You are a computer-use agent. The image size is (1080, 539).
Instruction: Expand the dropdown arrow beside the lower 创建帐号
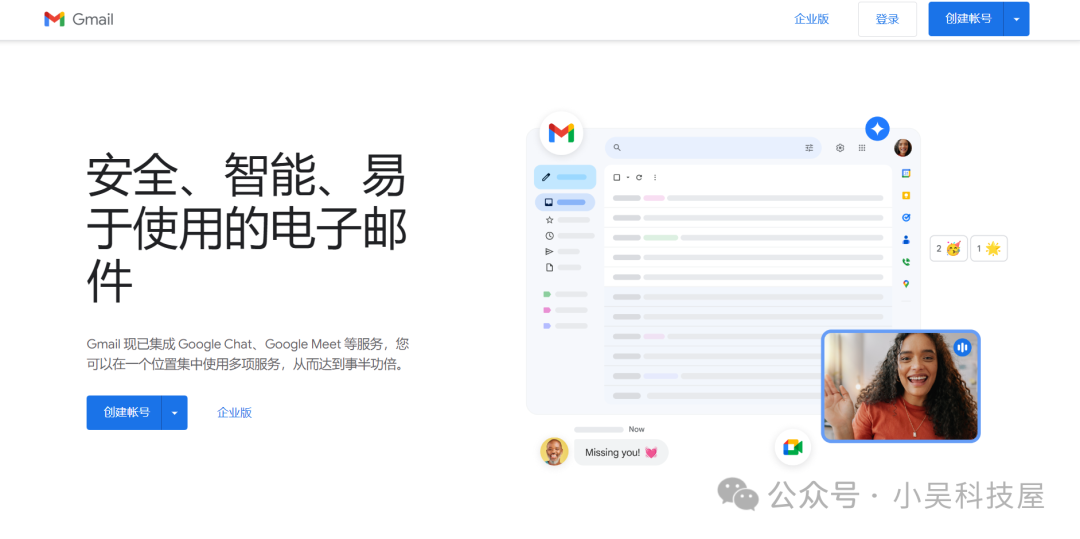(x=175, y=412)
